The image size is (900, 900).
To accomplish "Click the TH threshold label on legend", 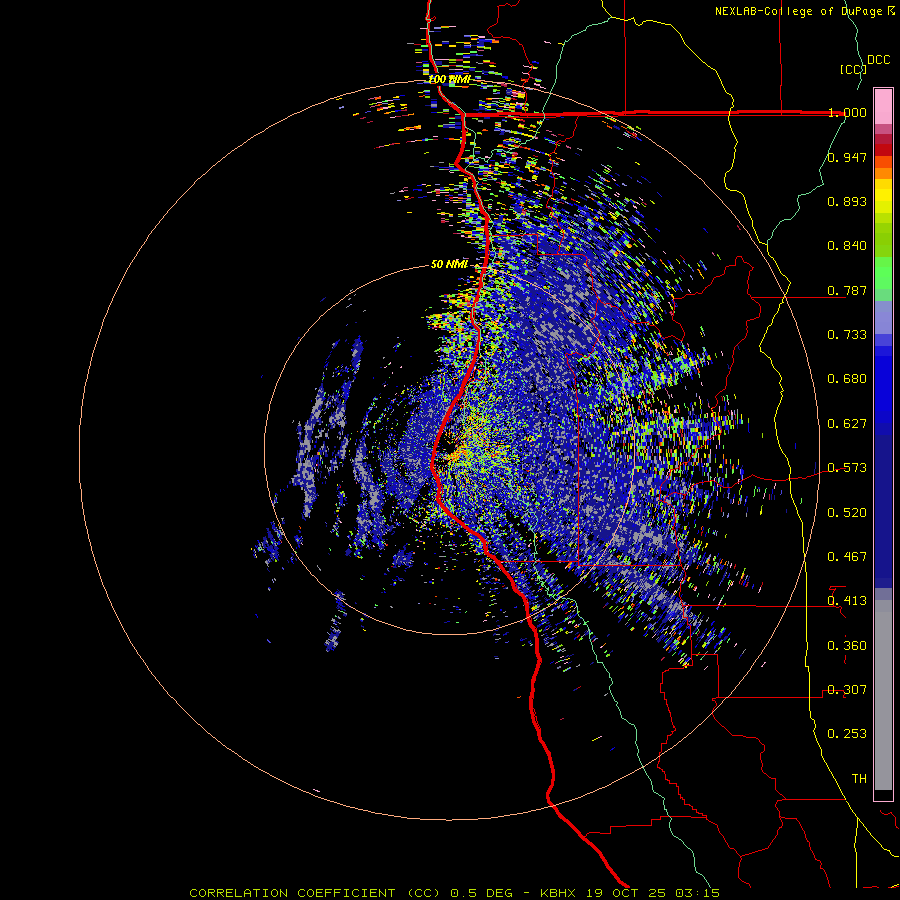I will (x=859, y=779).
